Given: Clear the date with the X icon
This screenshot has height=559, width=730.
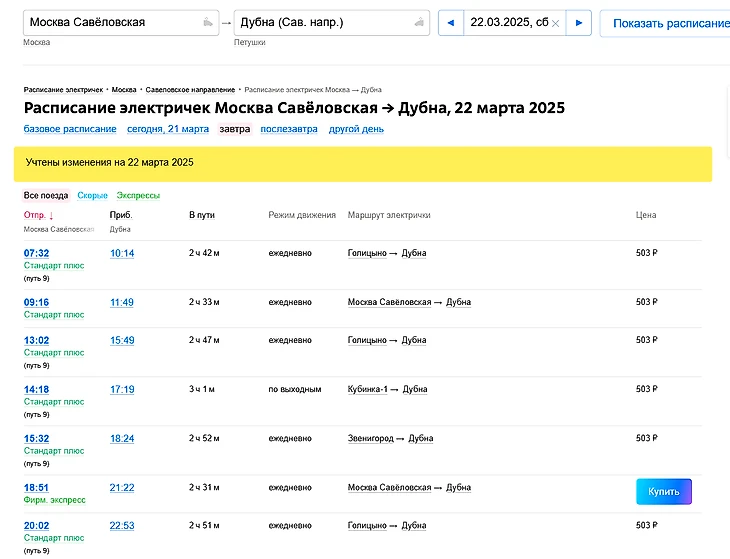Looking at the screenshot, I should click(556, 23).
